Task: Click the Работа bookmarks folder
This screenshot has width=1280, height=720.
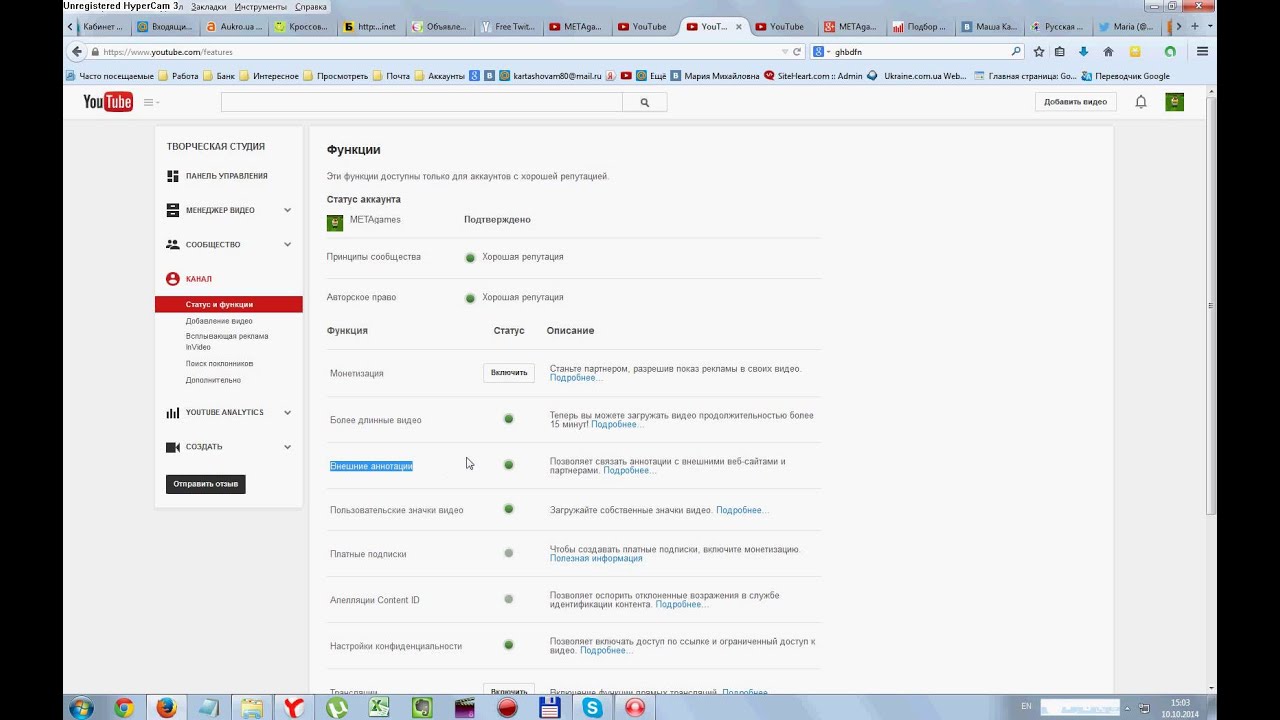Action: pyautogui.click(x=178, y=76)
